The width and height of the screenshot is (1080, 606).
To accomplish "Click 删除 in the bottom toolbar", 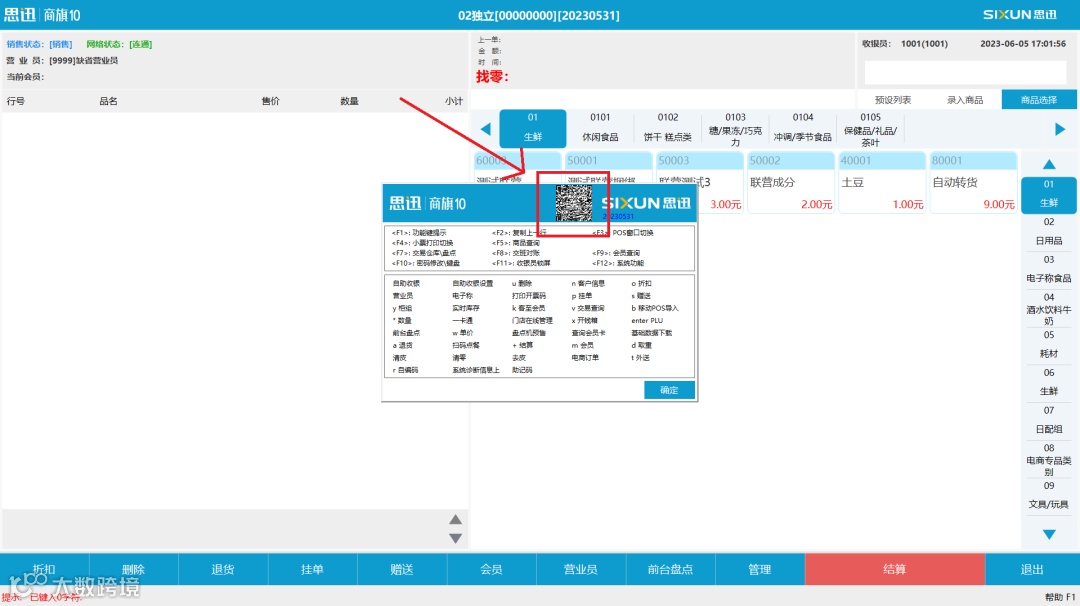I will [134, 570].
